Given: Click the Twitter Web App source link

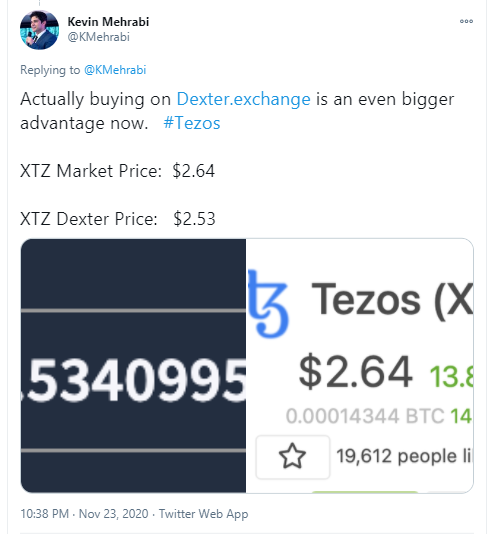Looking at the screenshot, I should coord(204,514).
